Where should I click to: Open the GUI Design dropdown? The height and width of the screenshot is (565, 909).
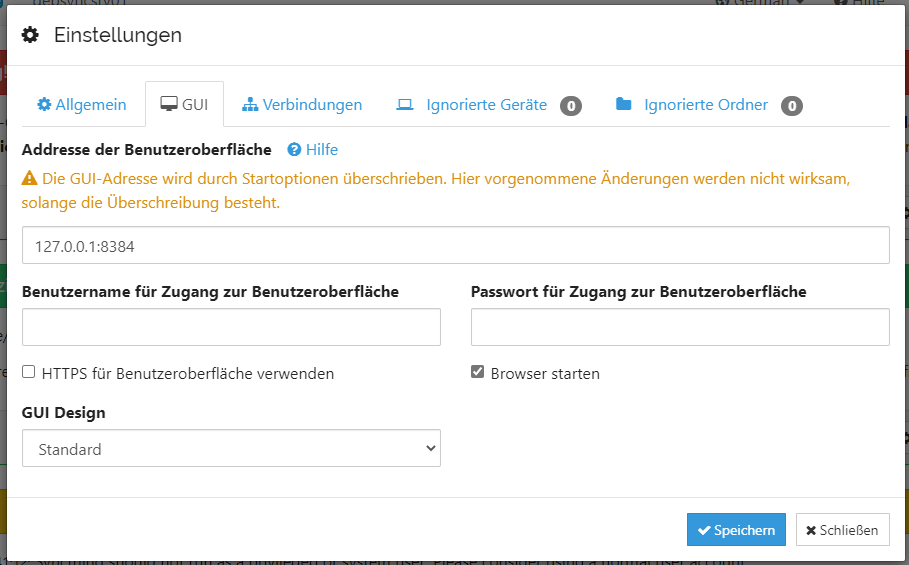pos(231,448)
